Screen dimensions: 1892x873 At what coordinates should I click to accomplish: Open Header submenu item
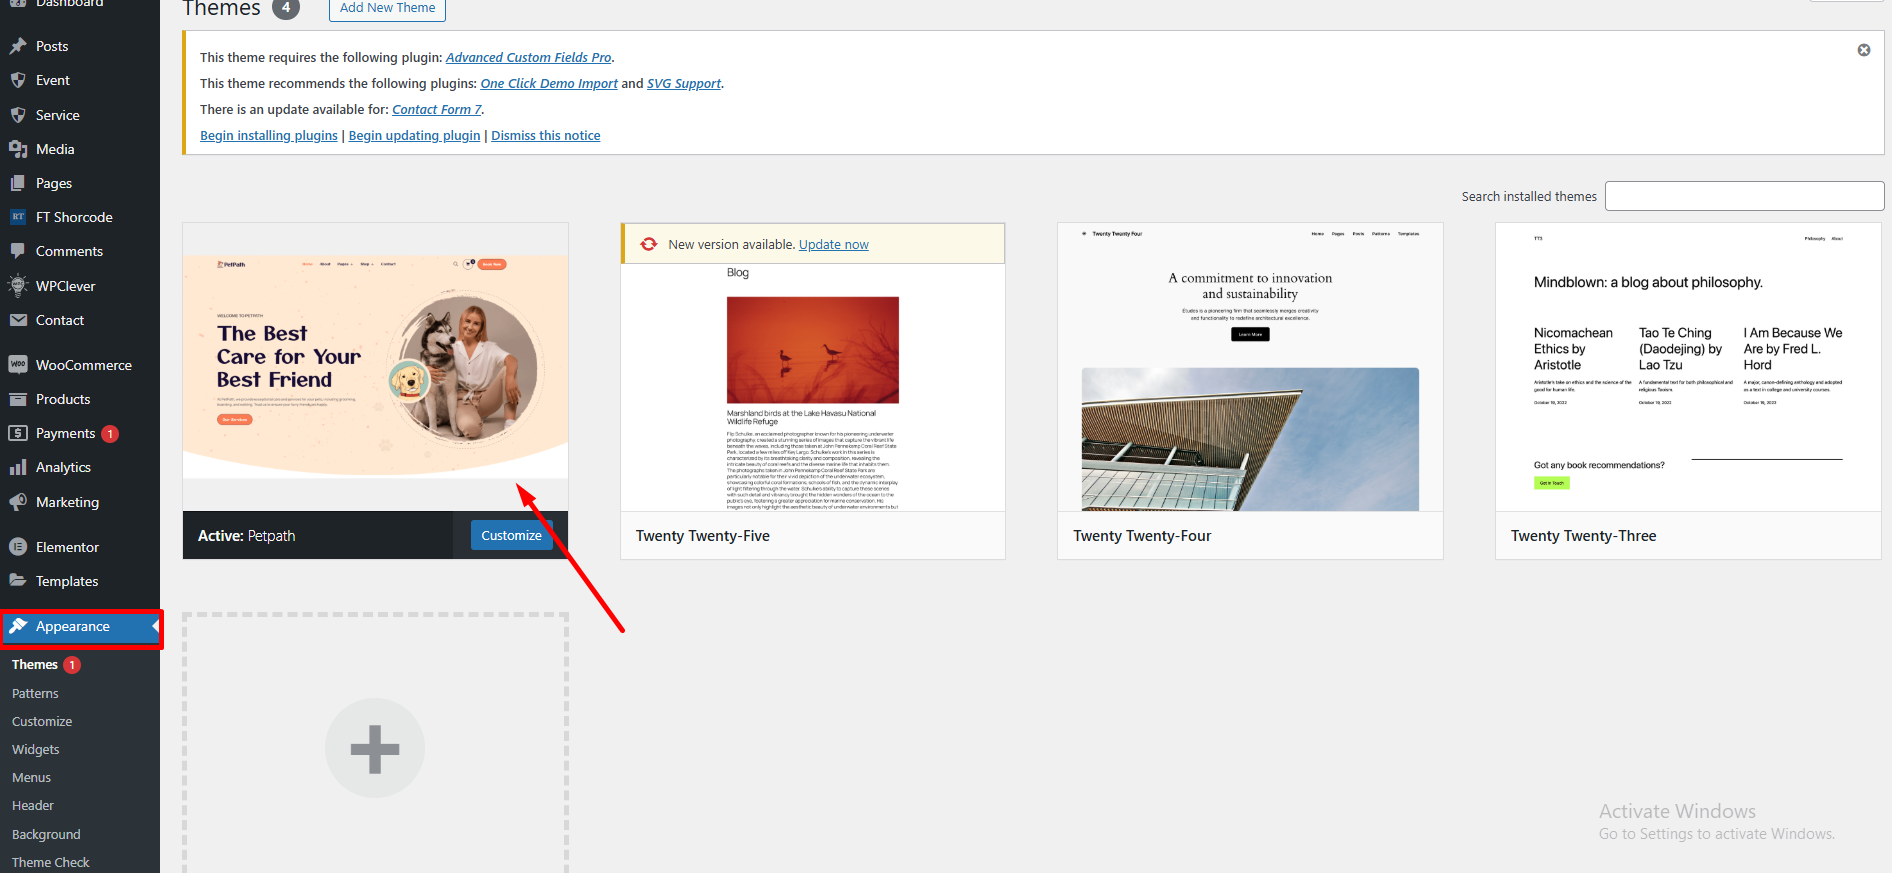point(33,805)
